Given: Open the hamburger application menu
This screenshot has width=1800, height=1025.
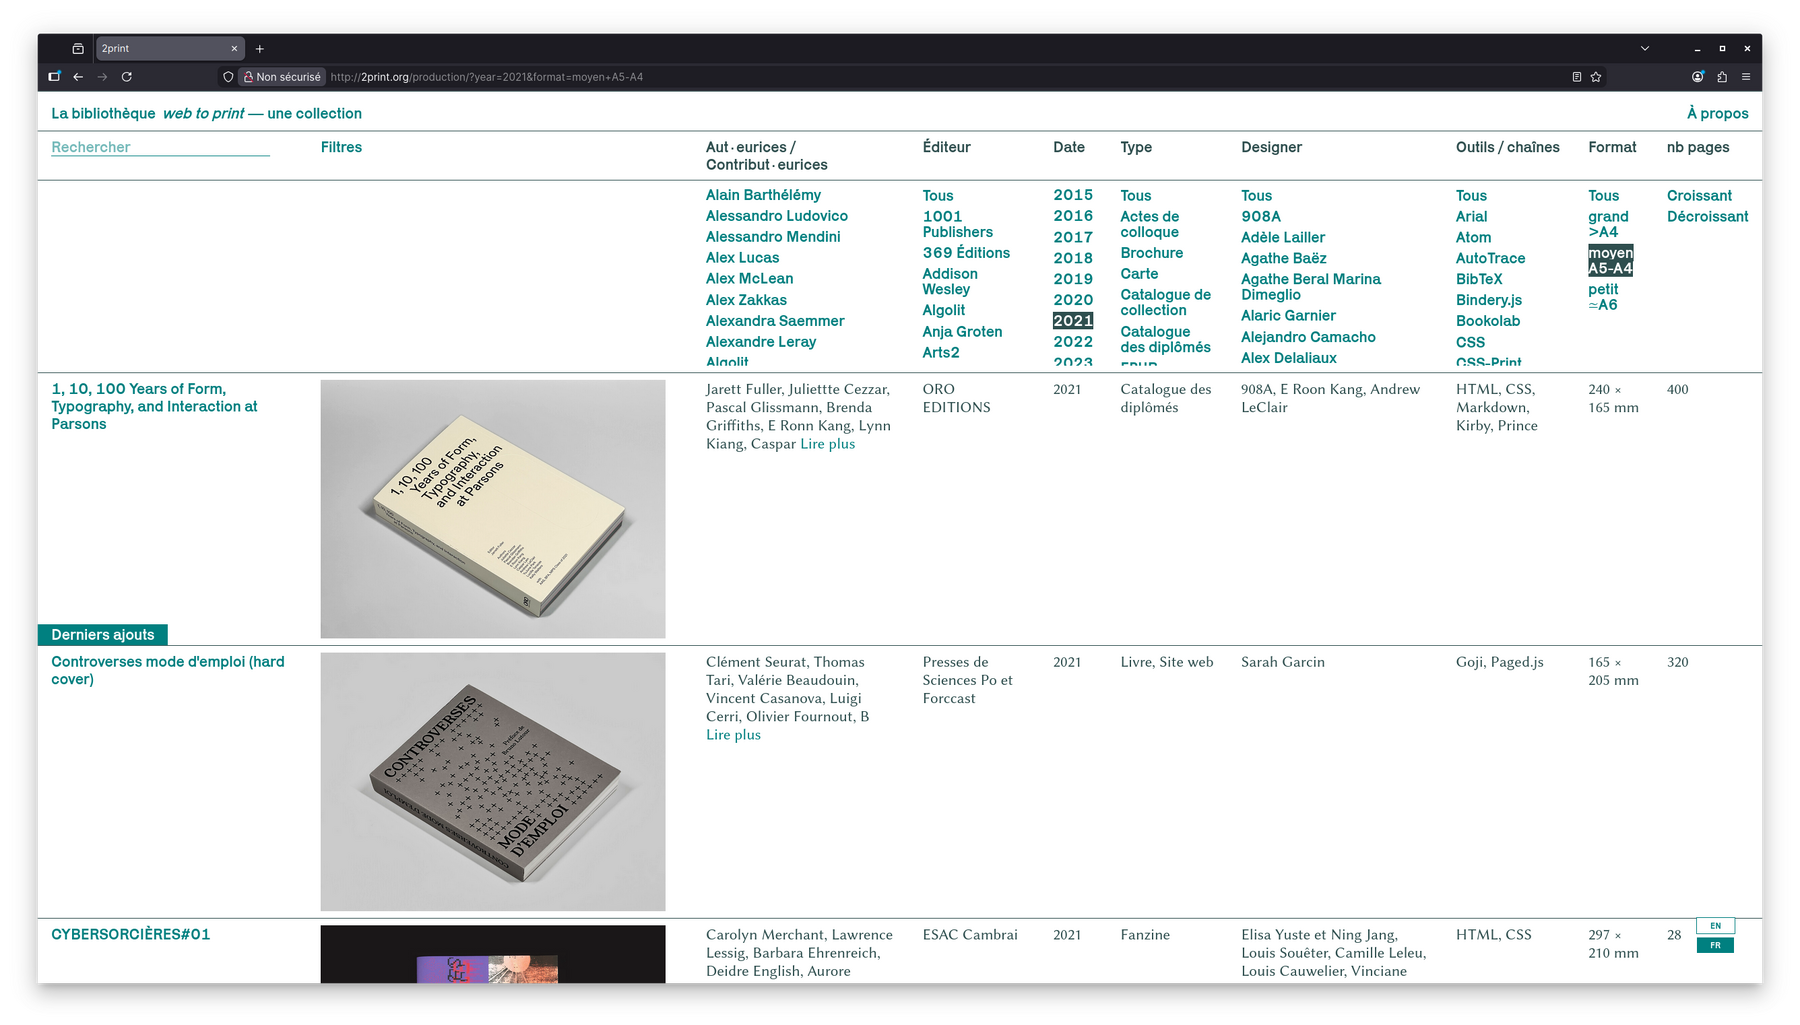Looking at the screenshot, I should point(1746,77).
